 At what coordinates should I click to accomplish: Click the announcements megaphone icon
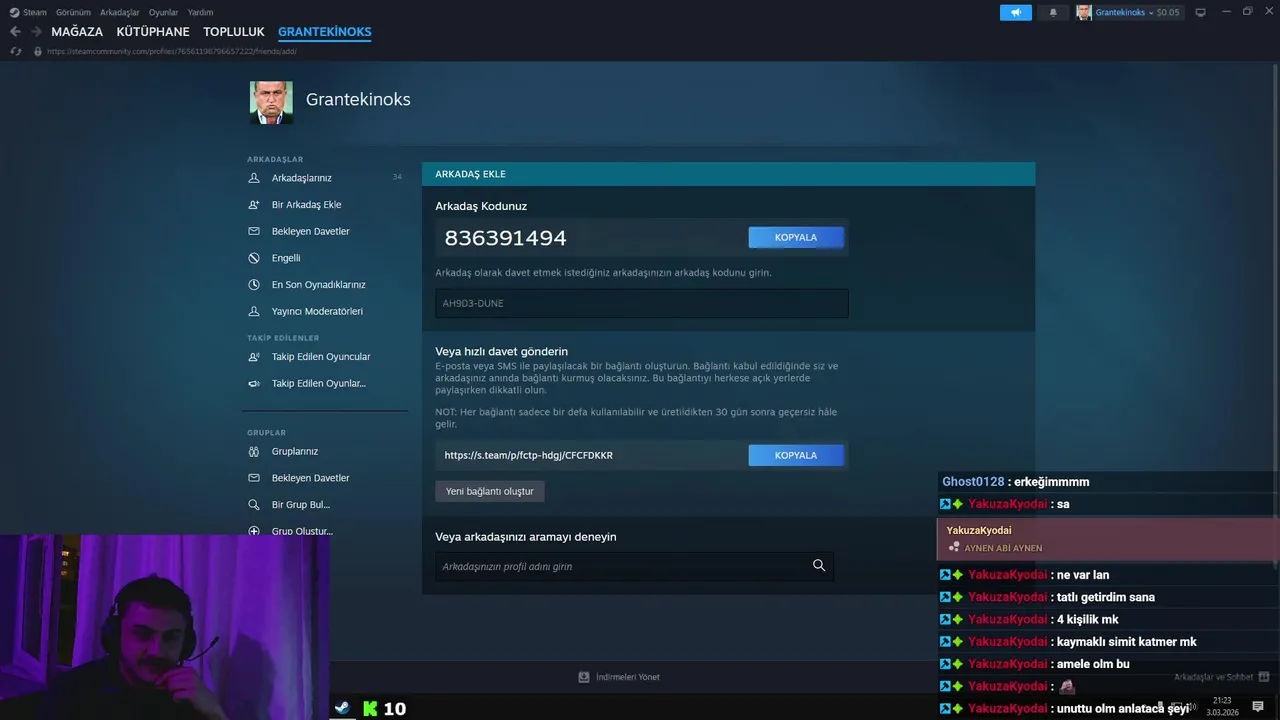click(1016, 12)
